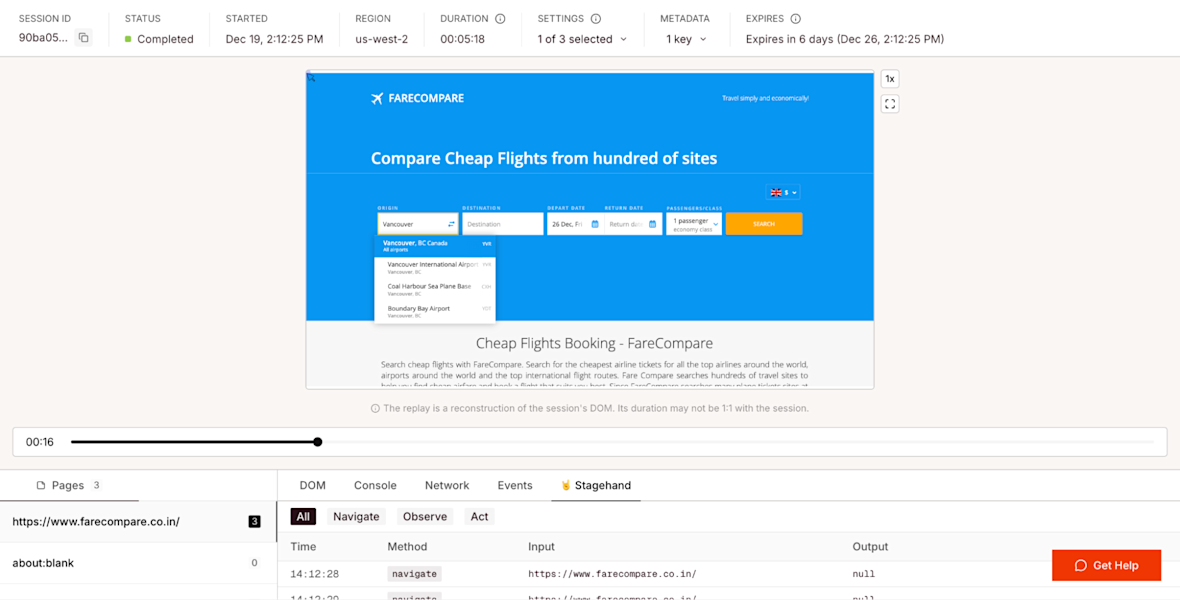
Task: Switch to the Stagehand tab
Action: click(596, 486)
